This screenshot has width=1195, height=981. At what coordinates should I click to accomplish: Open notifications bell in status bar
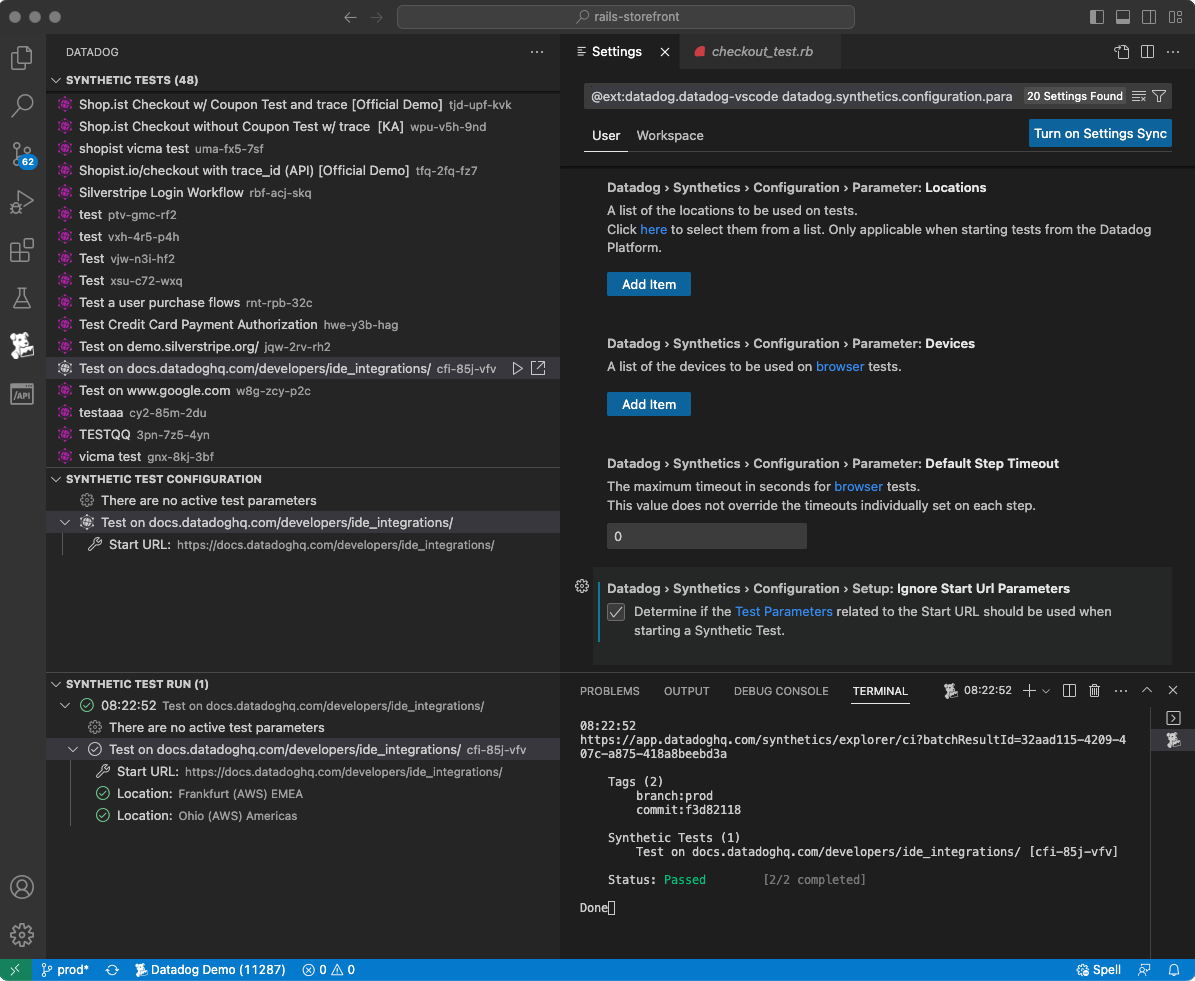tap(1174, 970)
